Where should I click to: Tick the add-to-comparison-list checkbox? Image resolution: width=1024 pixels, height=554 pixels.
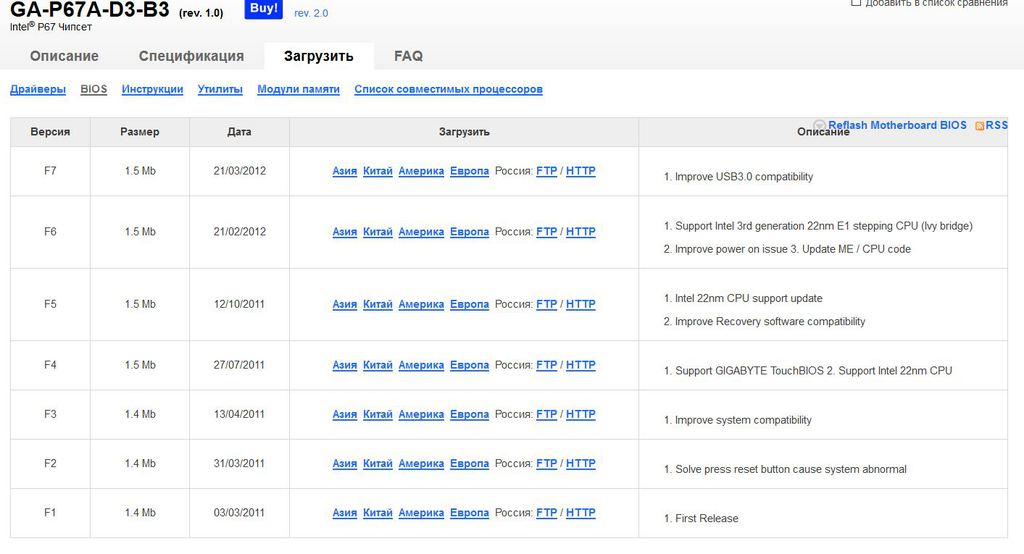pyautogui.click(x=856, y=3)
